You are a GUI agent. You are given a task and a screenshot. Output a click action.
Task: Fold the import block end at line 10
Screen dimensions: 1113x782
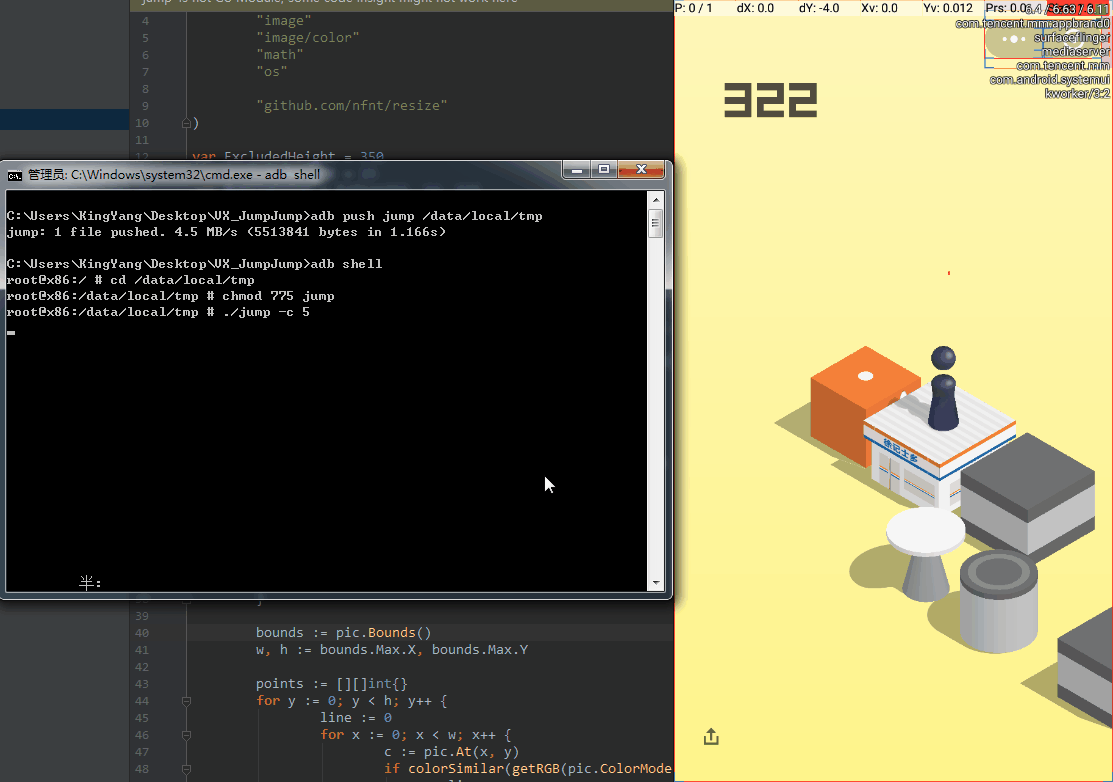point(186,123)
